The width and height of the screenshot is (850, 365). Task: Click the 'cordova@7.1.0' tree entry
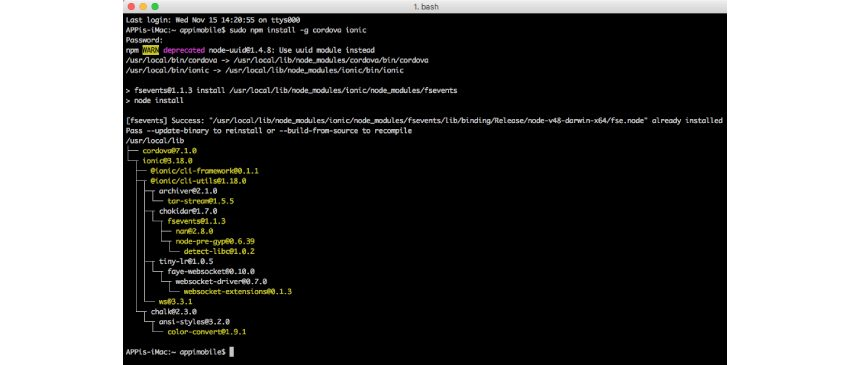tap(170, 151)
